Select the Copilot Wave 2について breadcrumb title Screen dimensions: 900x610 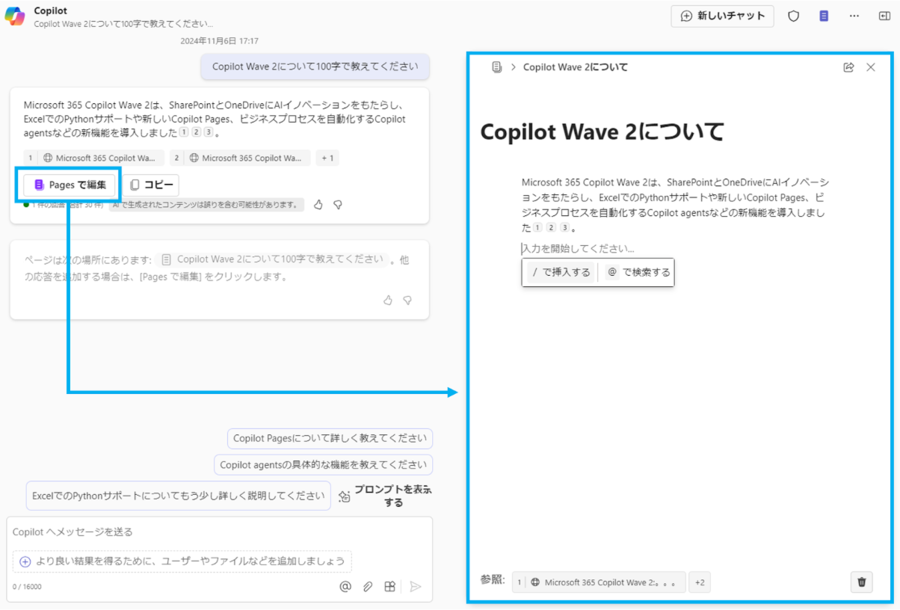tap(575, 67)
